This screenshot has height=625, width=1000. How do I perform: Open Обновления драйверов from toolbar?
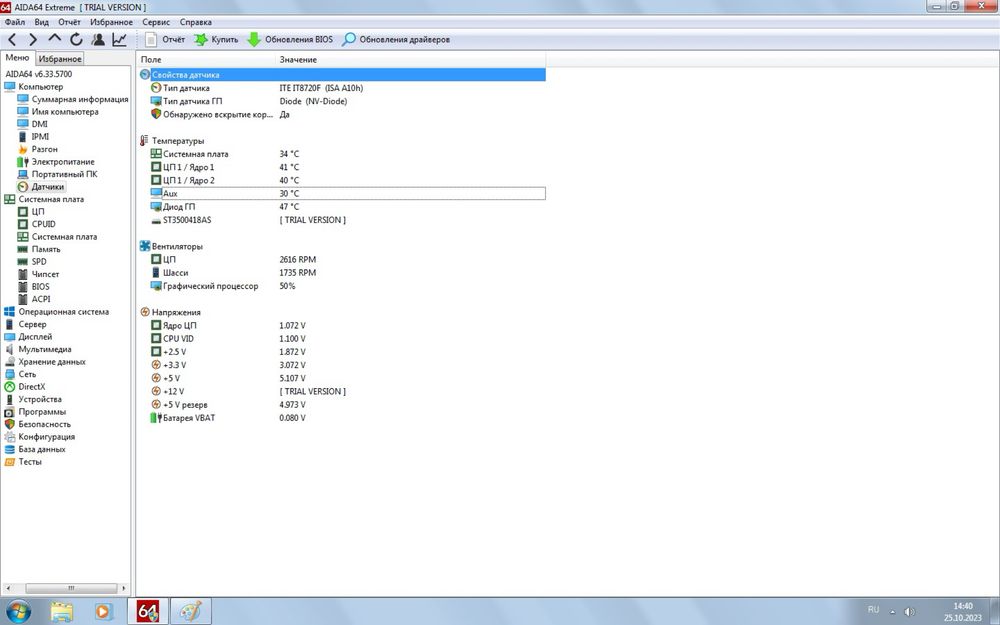coord(396,40)
